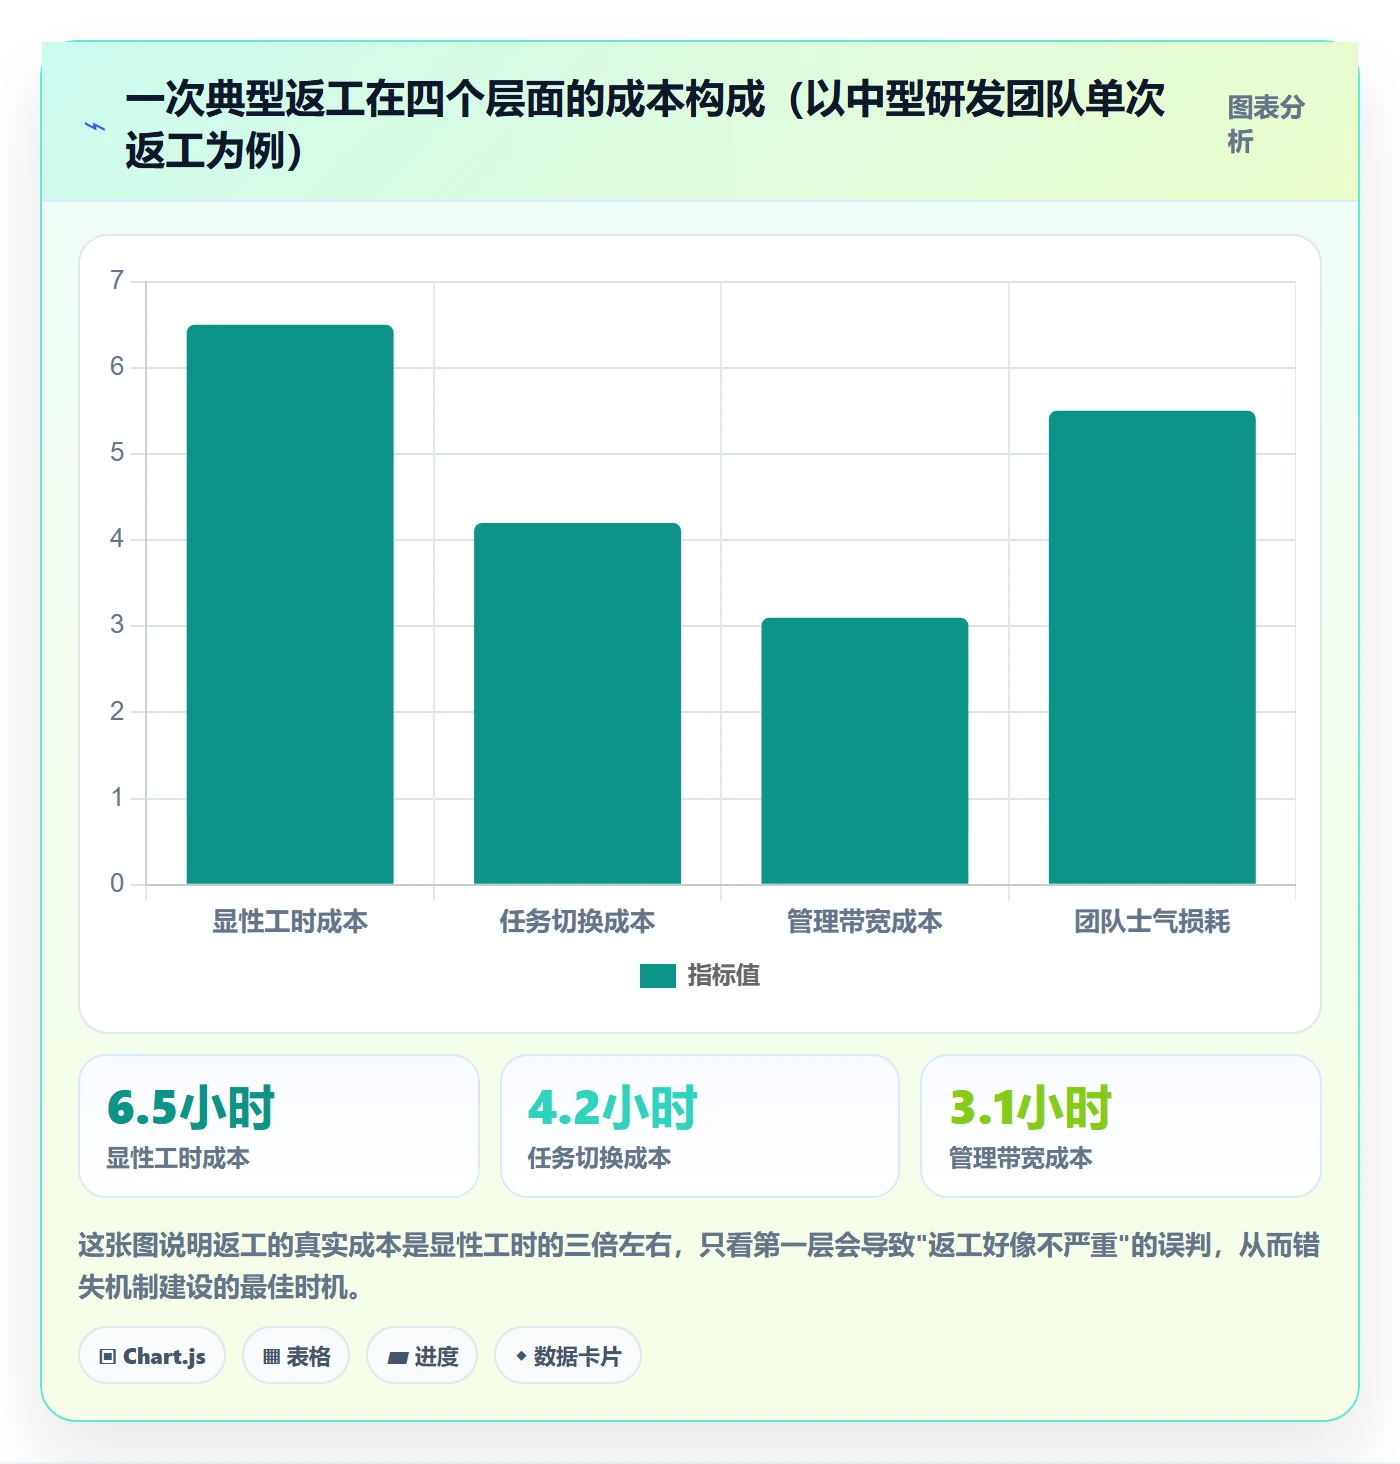The width and height of the screenshot is (1400, 1464).
Task: Select the 显性工时成本 bar in the chart
Action: click(290, 604)
